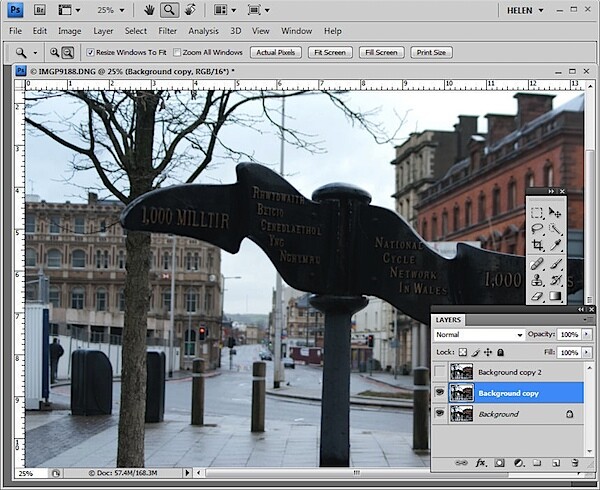Uncheck Resize Windows To Fit
Screen dimensions: 600x490
pyautogui.click(x=90, y=52)
